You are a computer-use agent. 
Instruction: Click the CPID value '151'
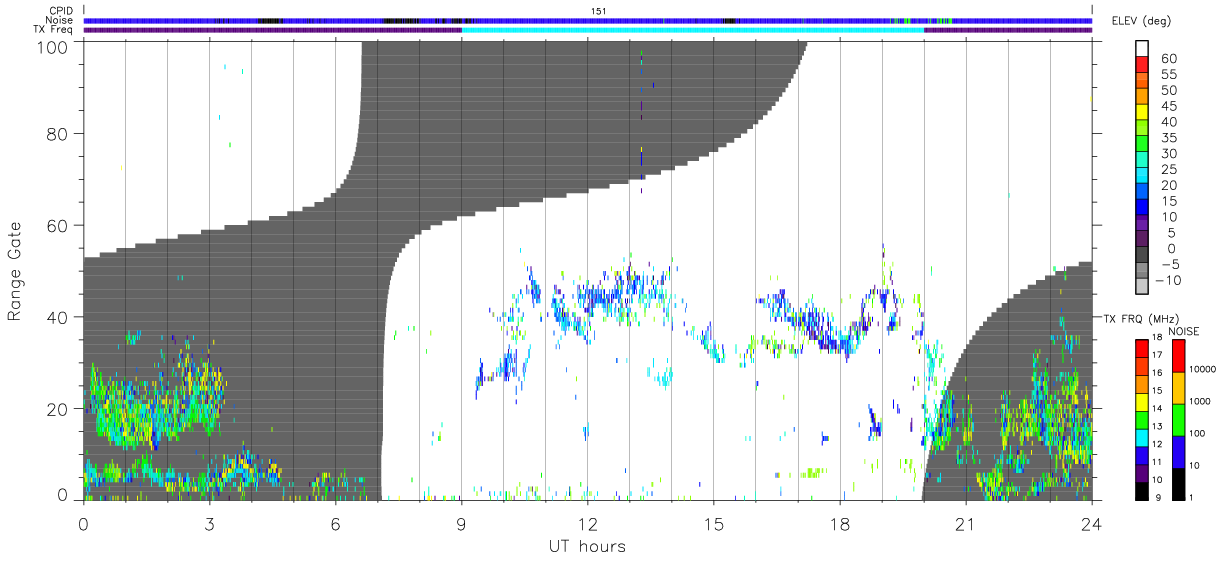(597, 10)
